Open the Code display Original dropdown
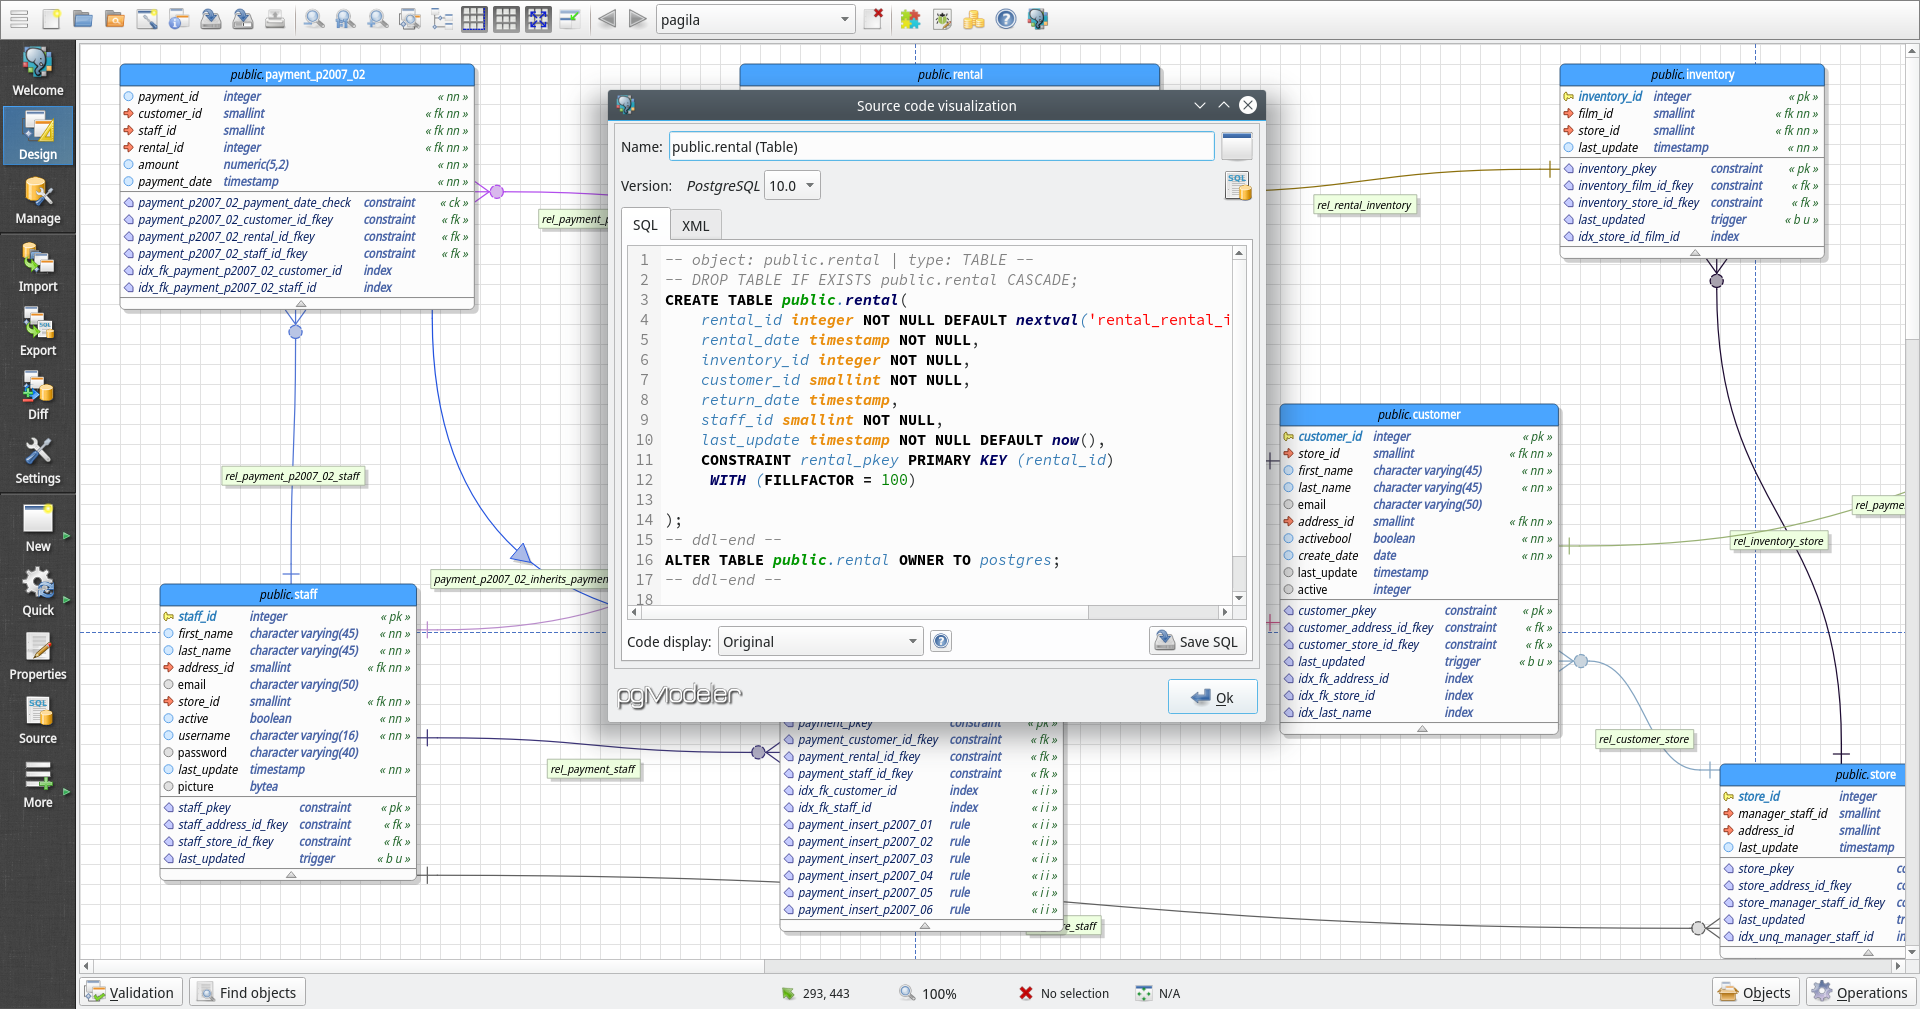Image resolution: width=1920 pixels, height=1009 pixels. (820, 642)
